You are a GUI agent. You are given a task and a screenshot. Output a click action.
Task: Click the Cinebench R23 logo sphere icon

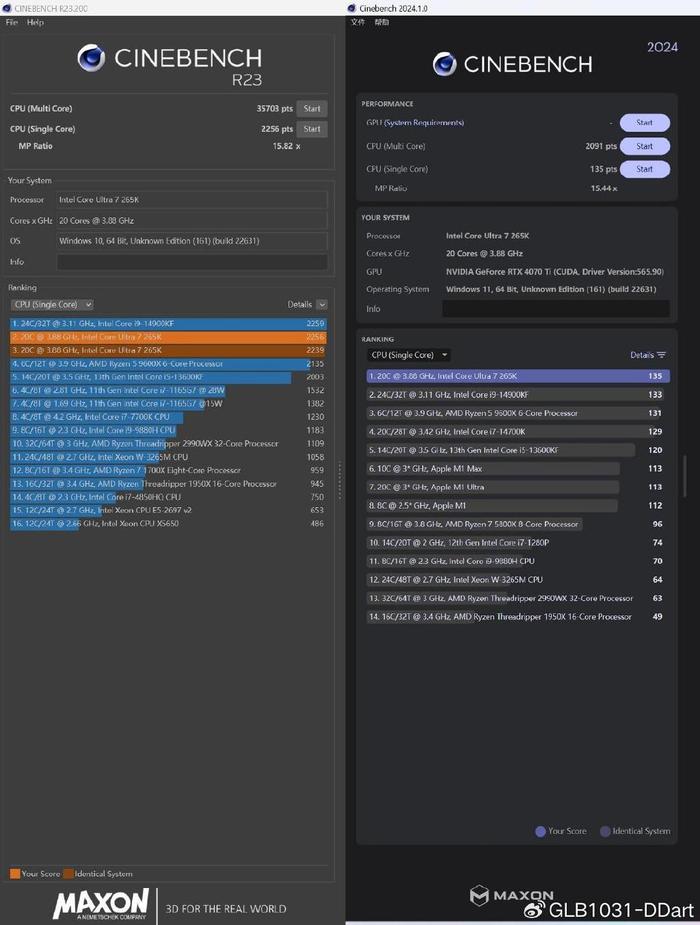click(x=91, y=58)
